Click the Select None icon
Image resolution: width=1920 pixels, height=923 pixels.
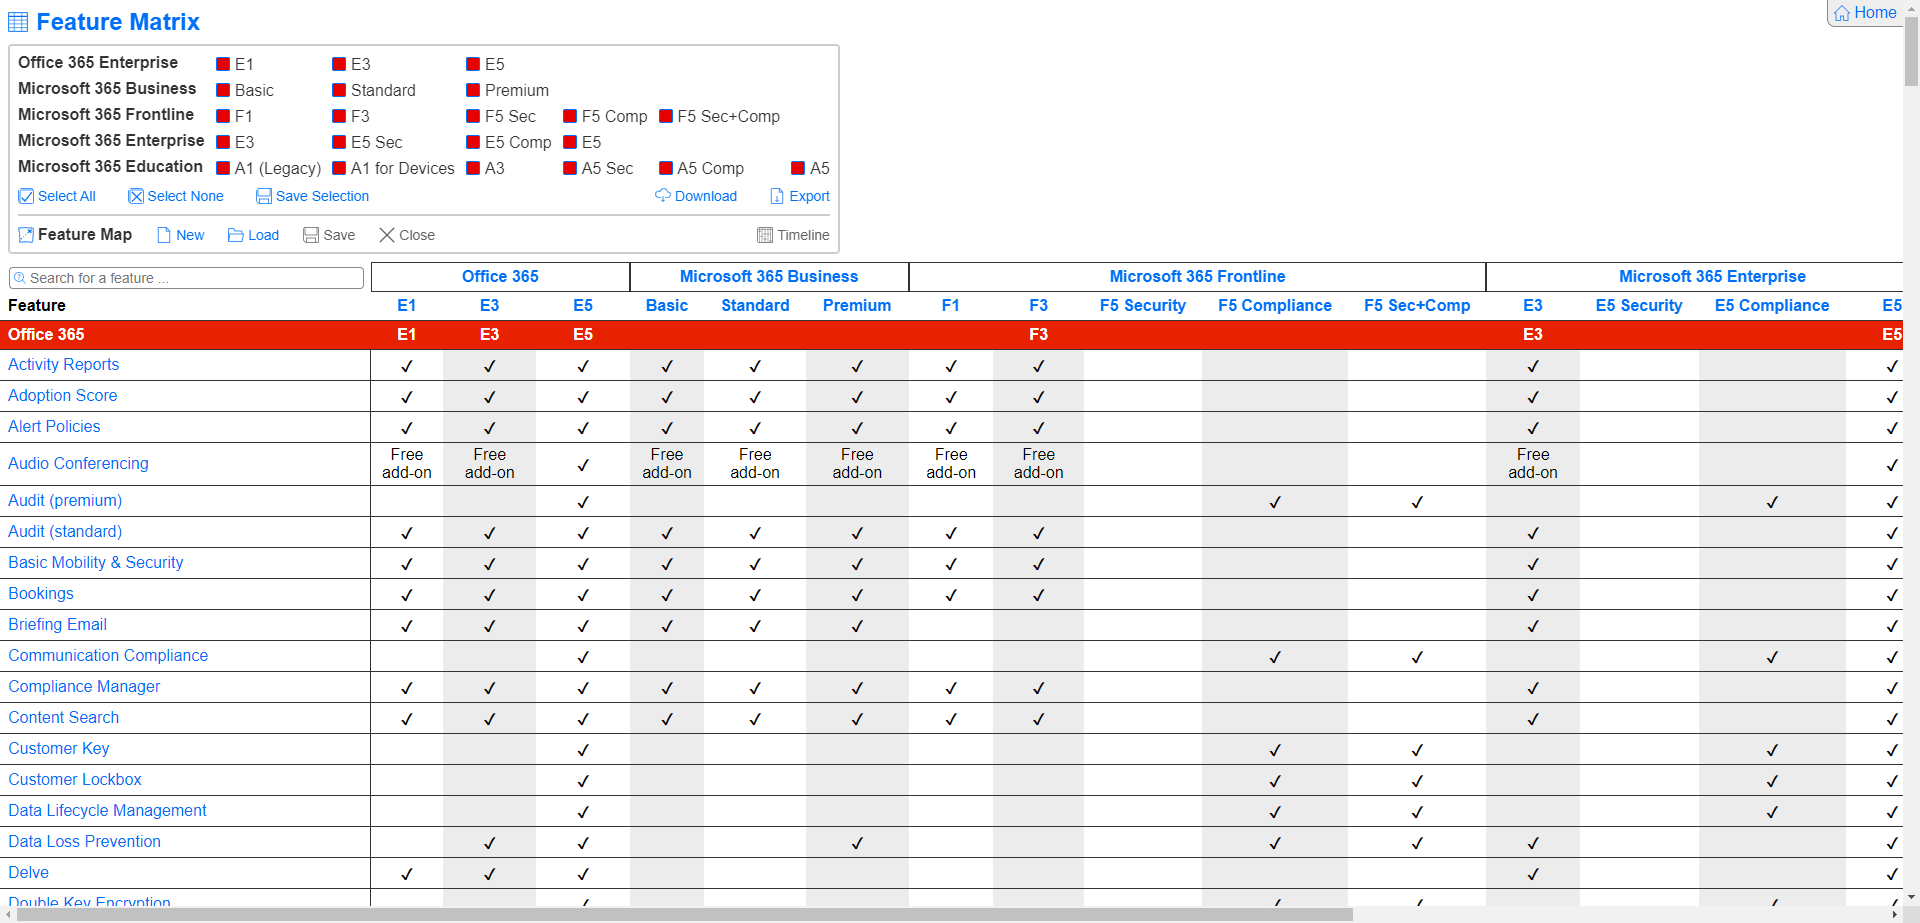click(x=136, y=196)
